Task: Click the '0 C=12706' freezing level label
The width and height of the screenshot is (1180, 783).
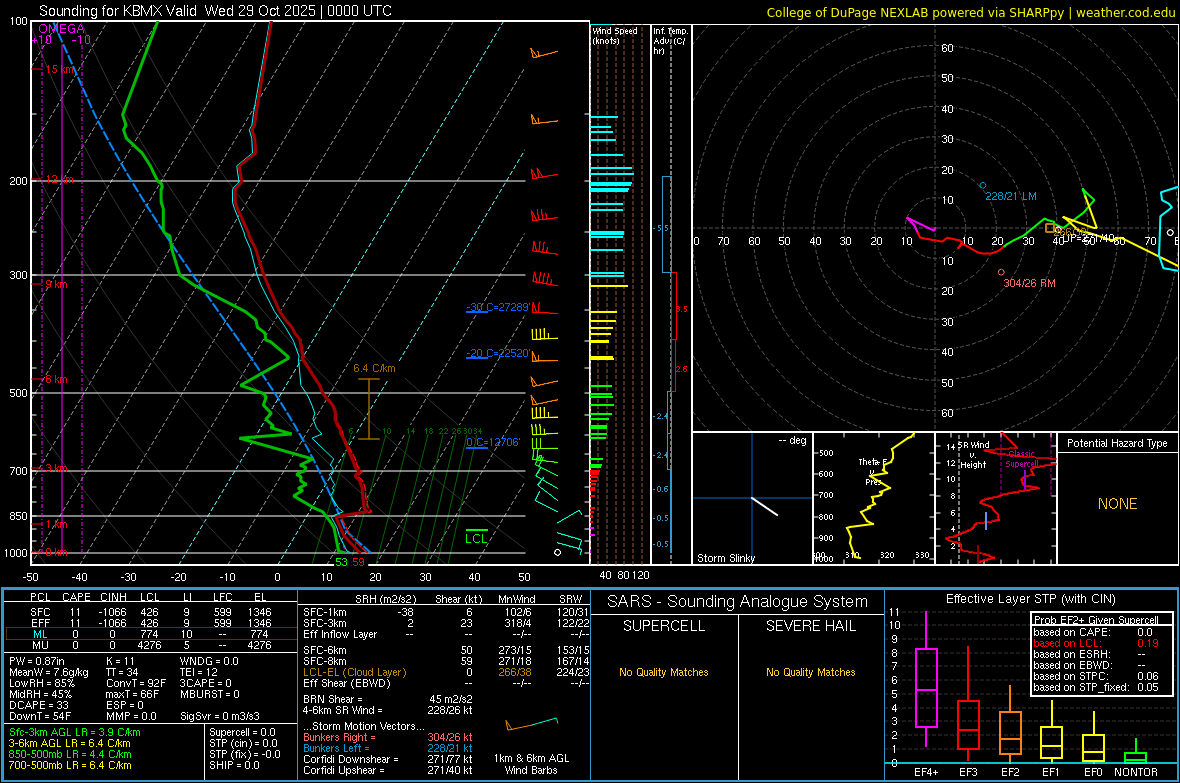Action: point(493,442)
